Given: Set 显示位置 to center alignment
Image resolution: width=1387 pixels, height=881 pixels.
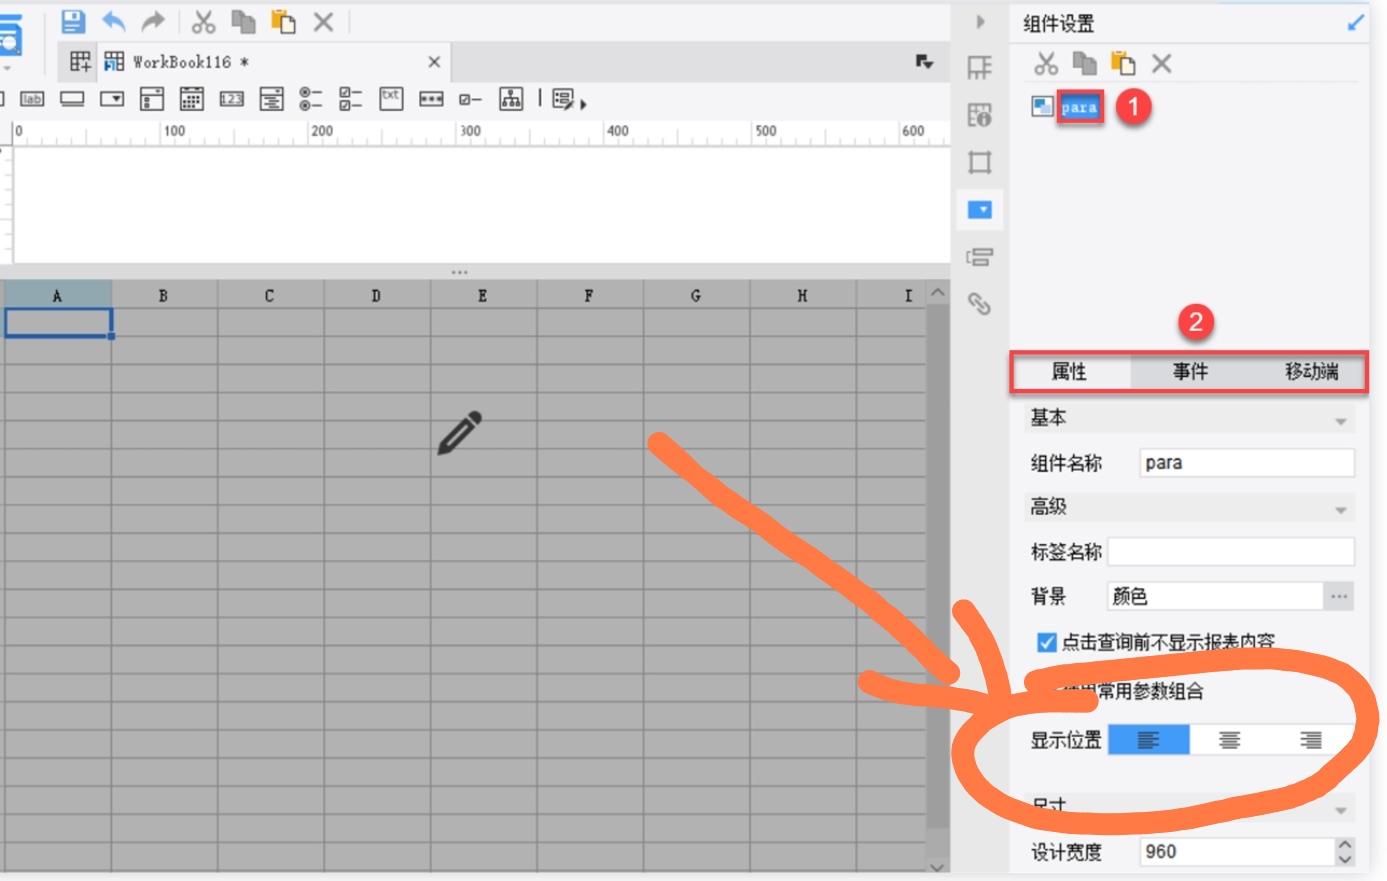Looking at the screenshot, I should pos(1230,740).
